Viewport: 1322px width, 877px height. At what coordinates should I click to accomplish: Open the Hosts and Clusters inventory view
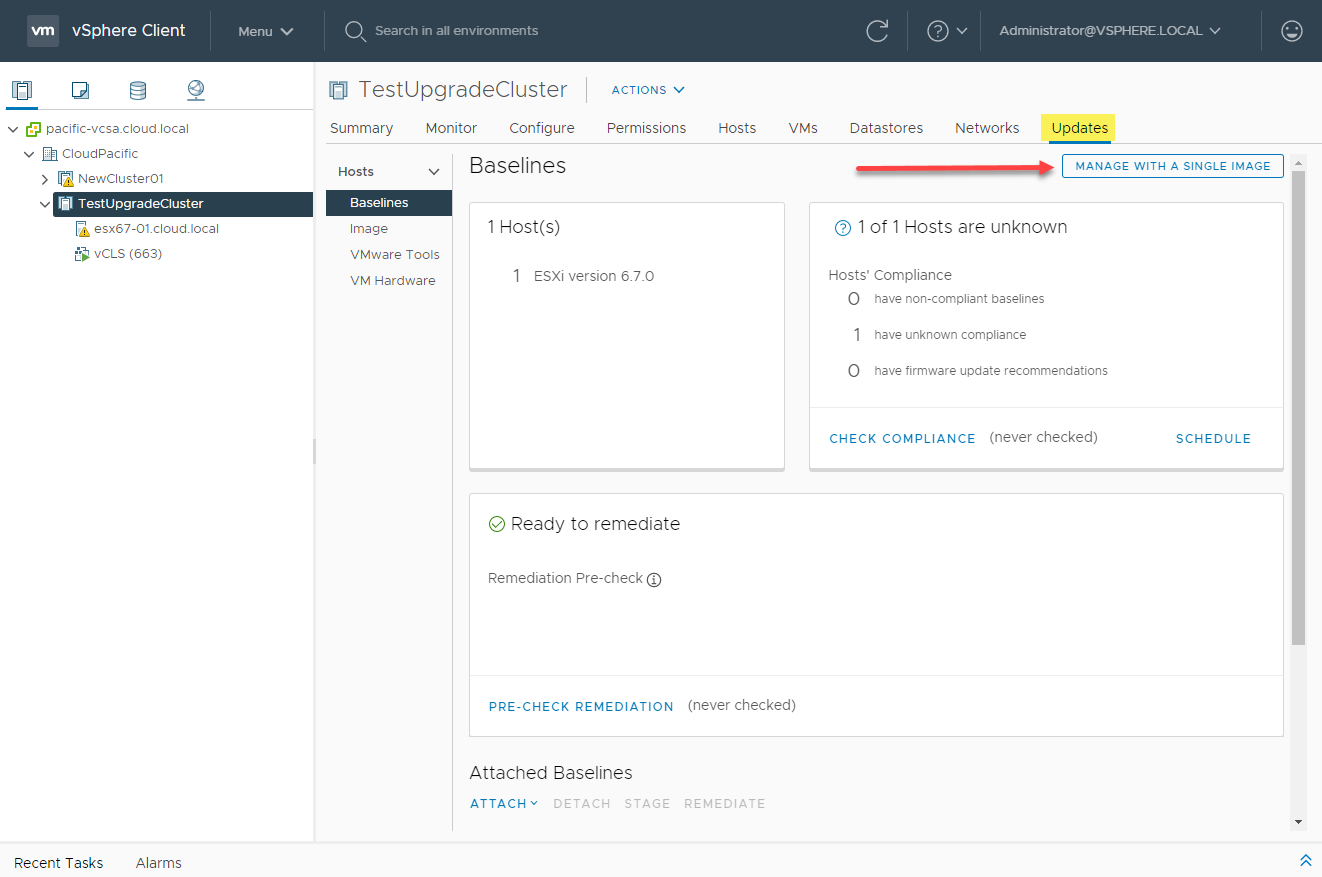(22, 91)
